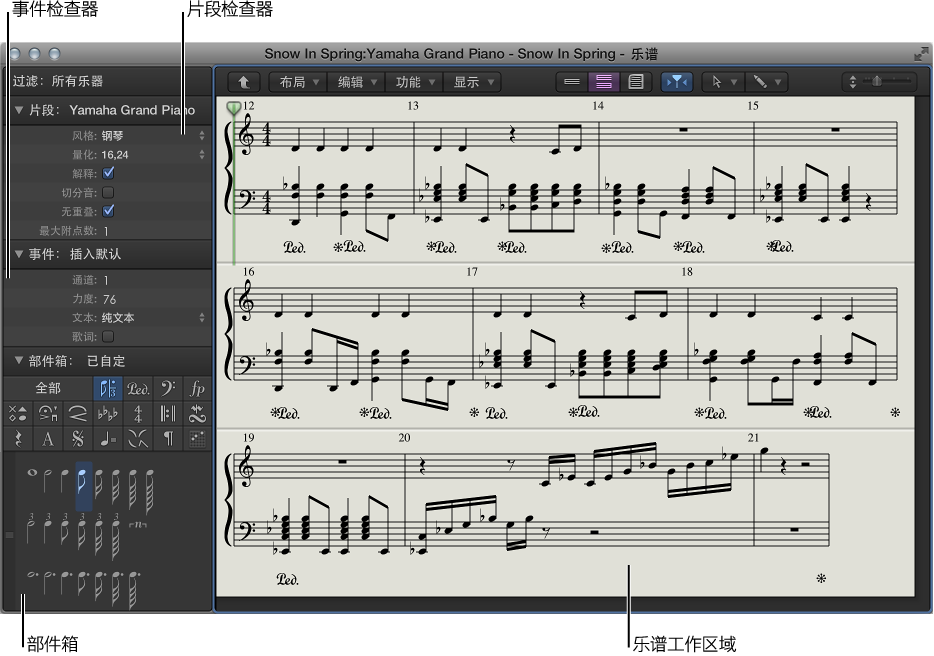Screen dimensions: 934x656
Task: Select the fp dynamics group
Action: [197, 389]
